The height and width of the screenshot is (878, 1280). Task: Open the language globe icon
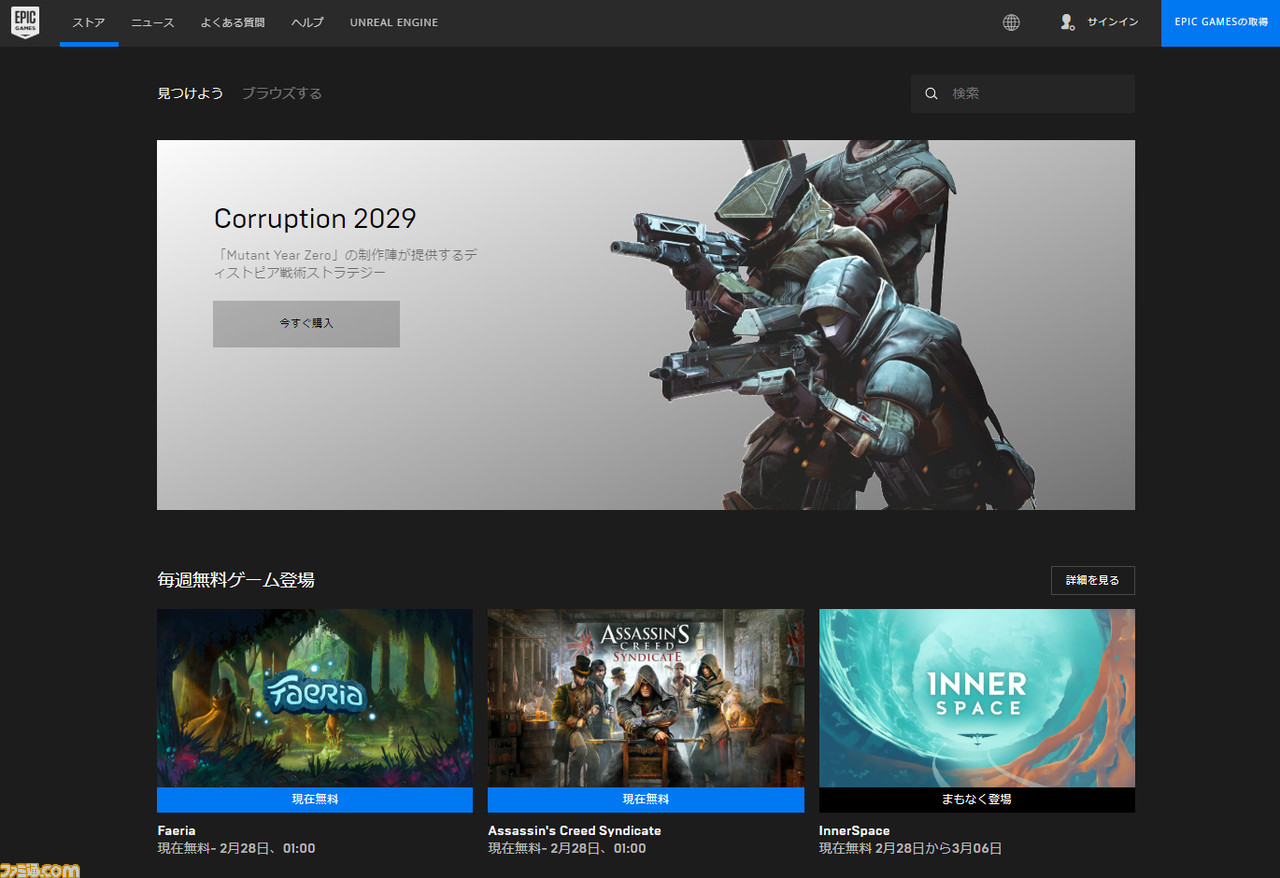pos(1011,22)
